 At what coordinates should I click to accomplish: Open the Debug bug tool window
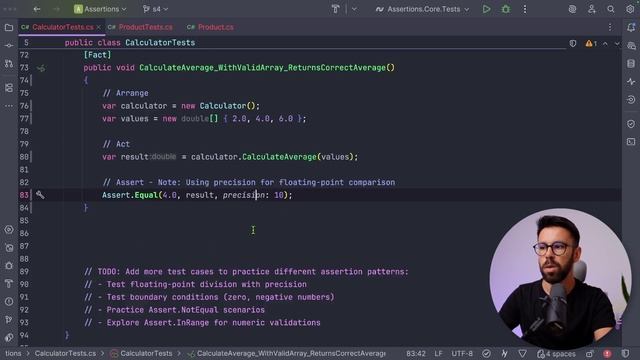pyautogui.click(x=9, y=266)
